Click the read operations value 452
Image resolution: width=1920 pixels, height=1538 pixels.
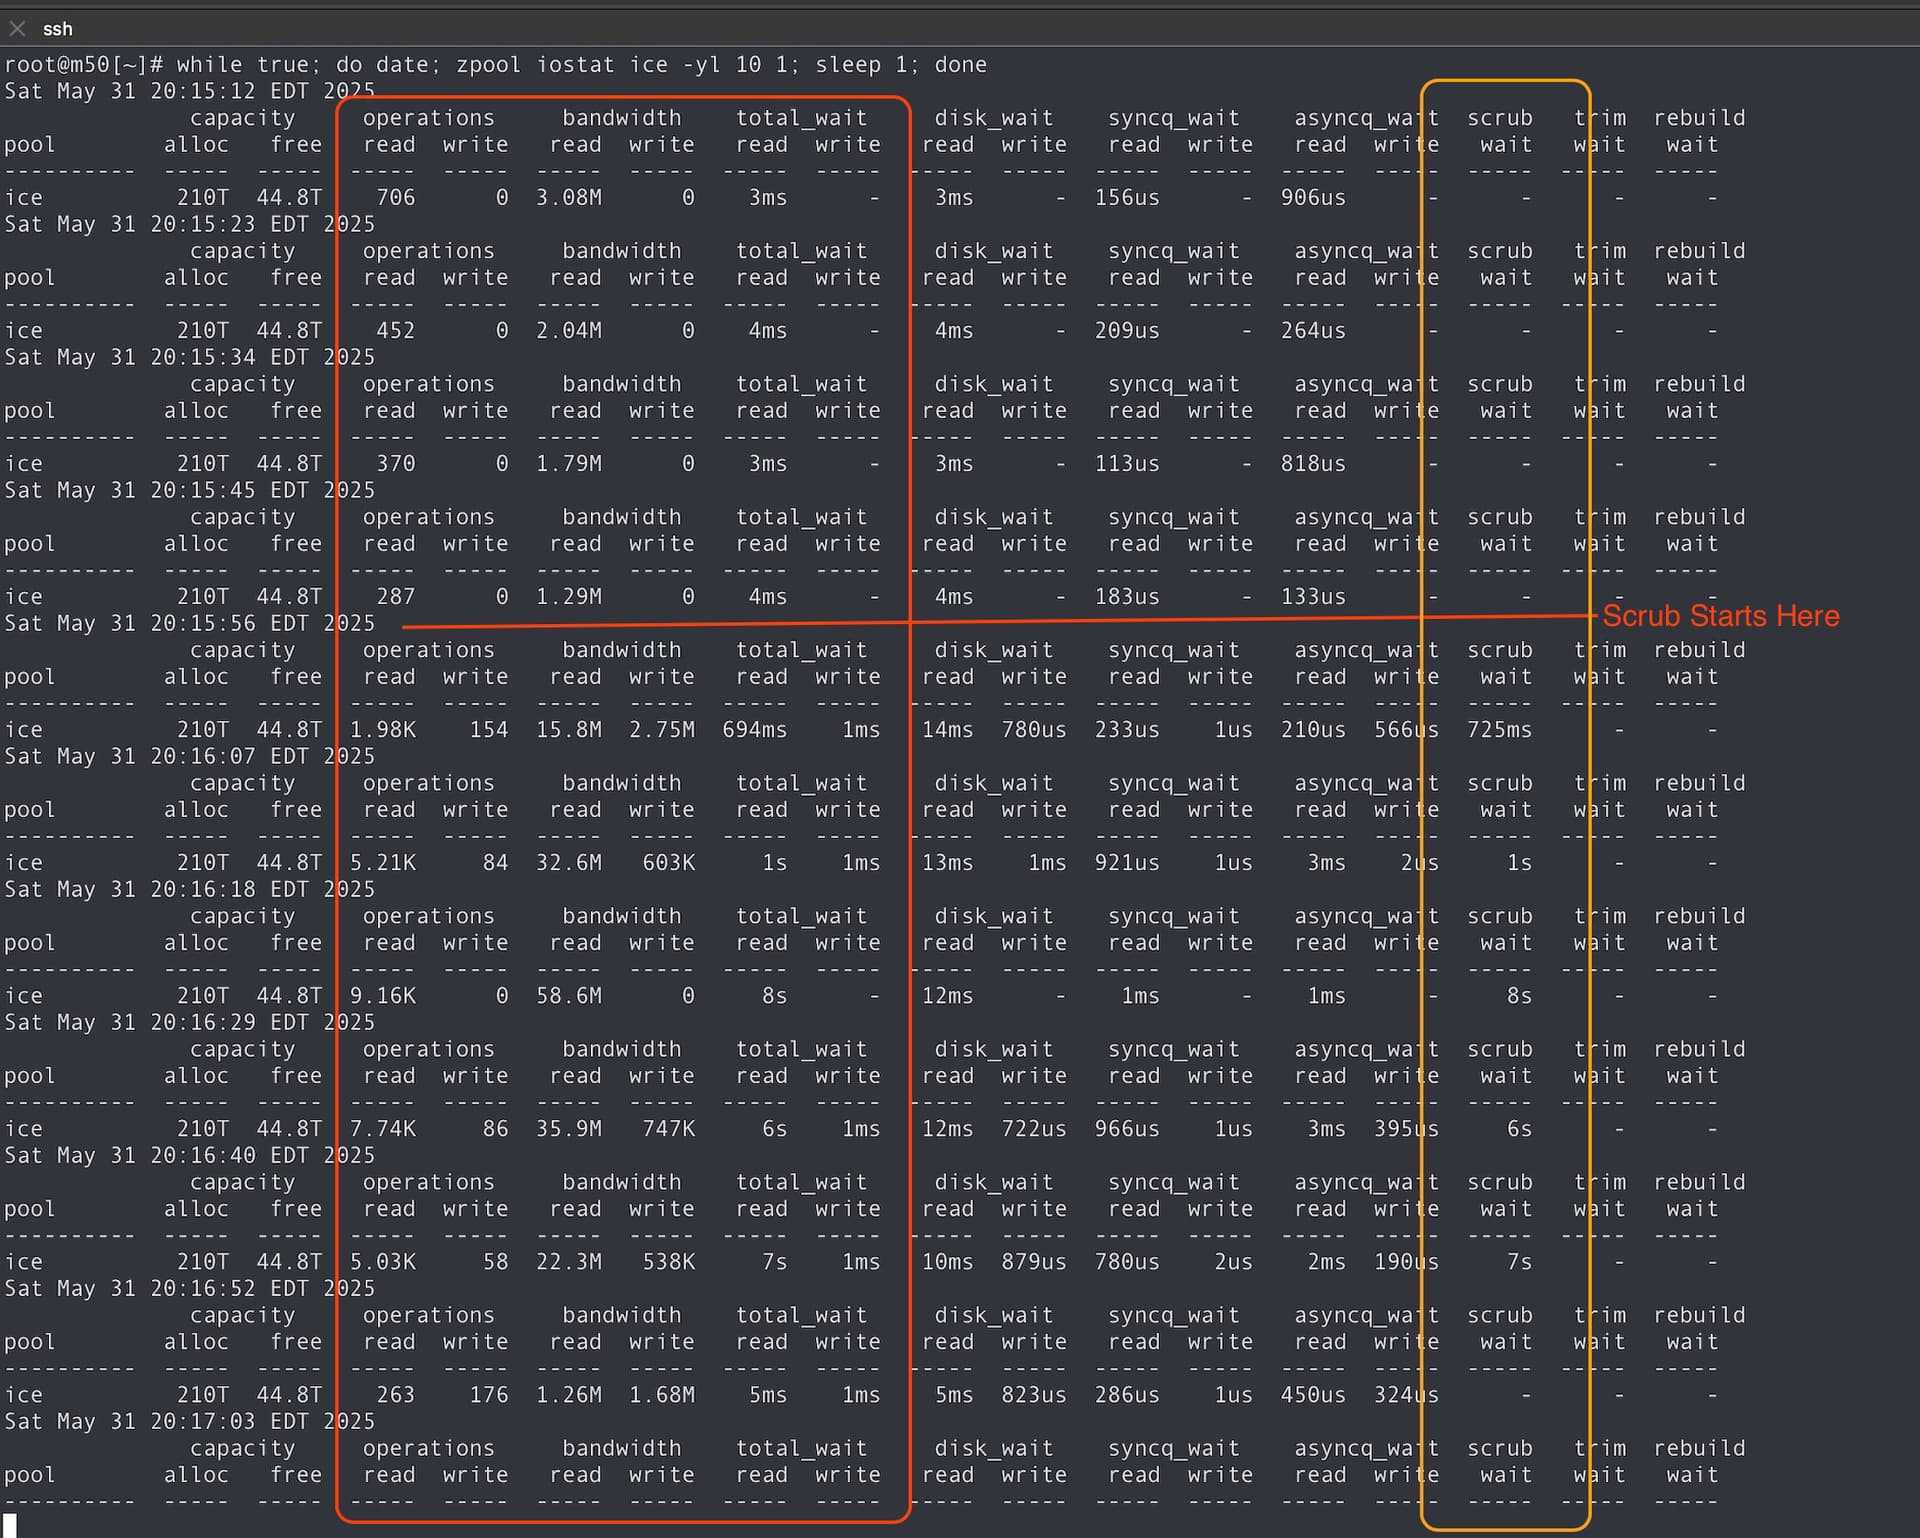pos(396,331)
